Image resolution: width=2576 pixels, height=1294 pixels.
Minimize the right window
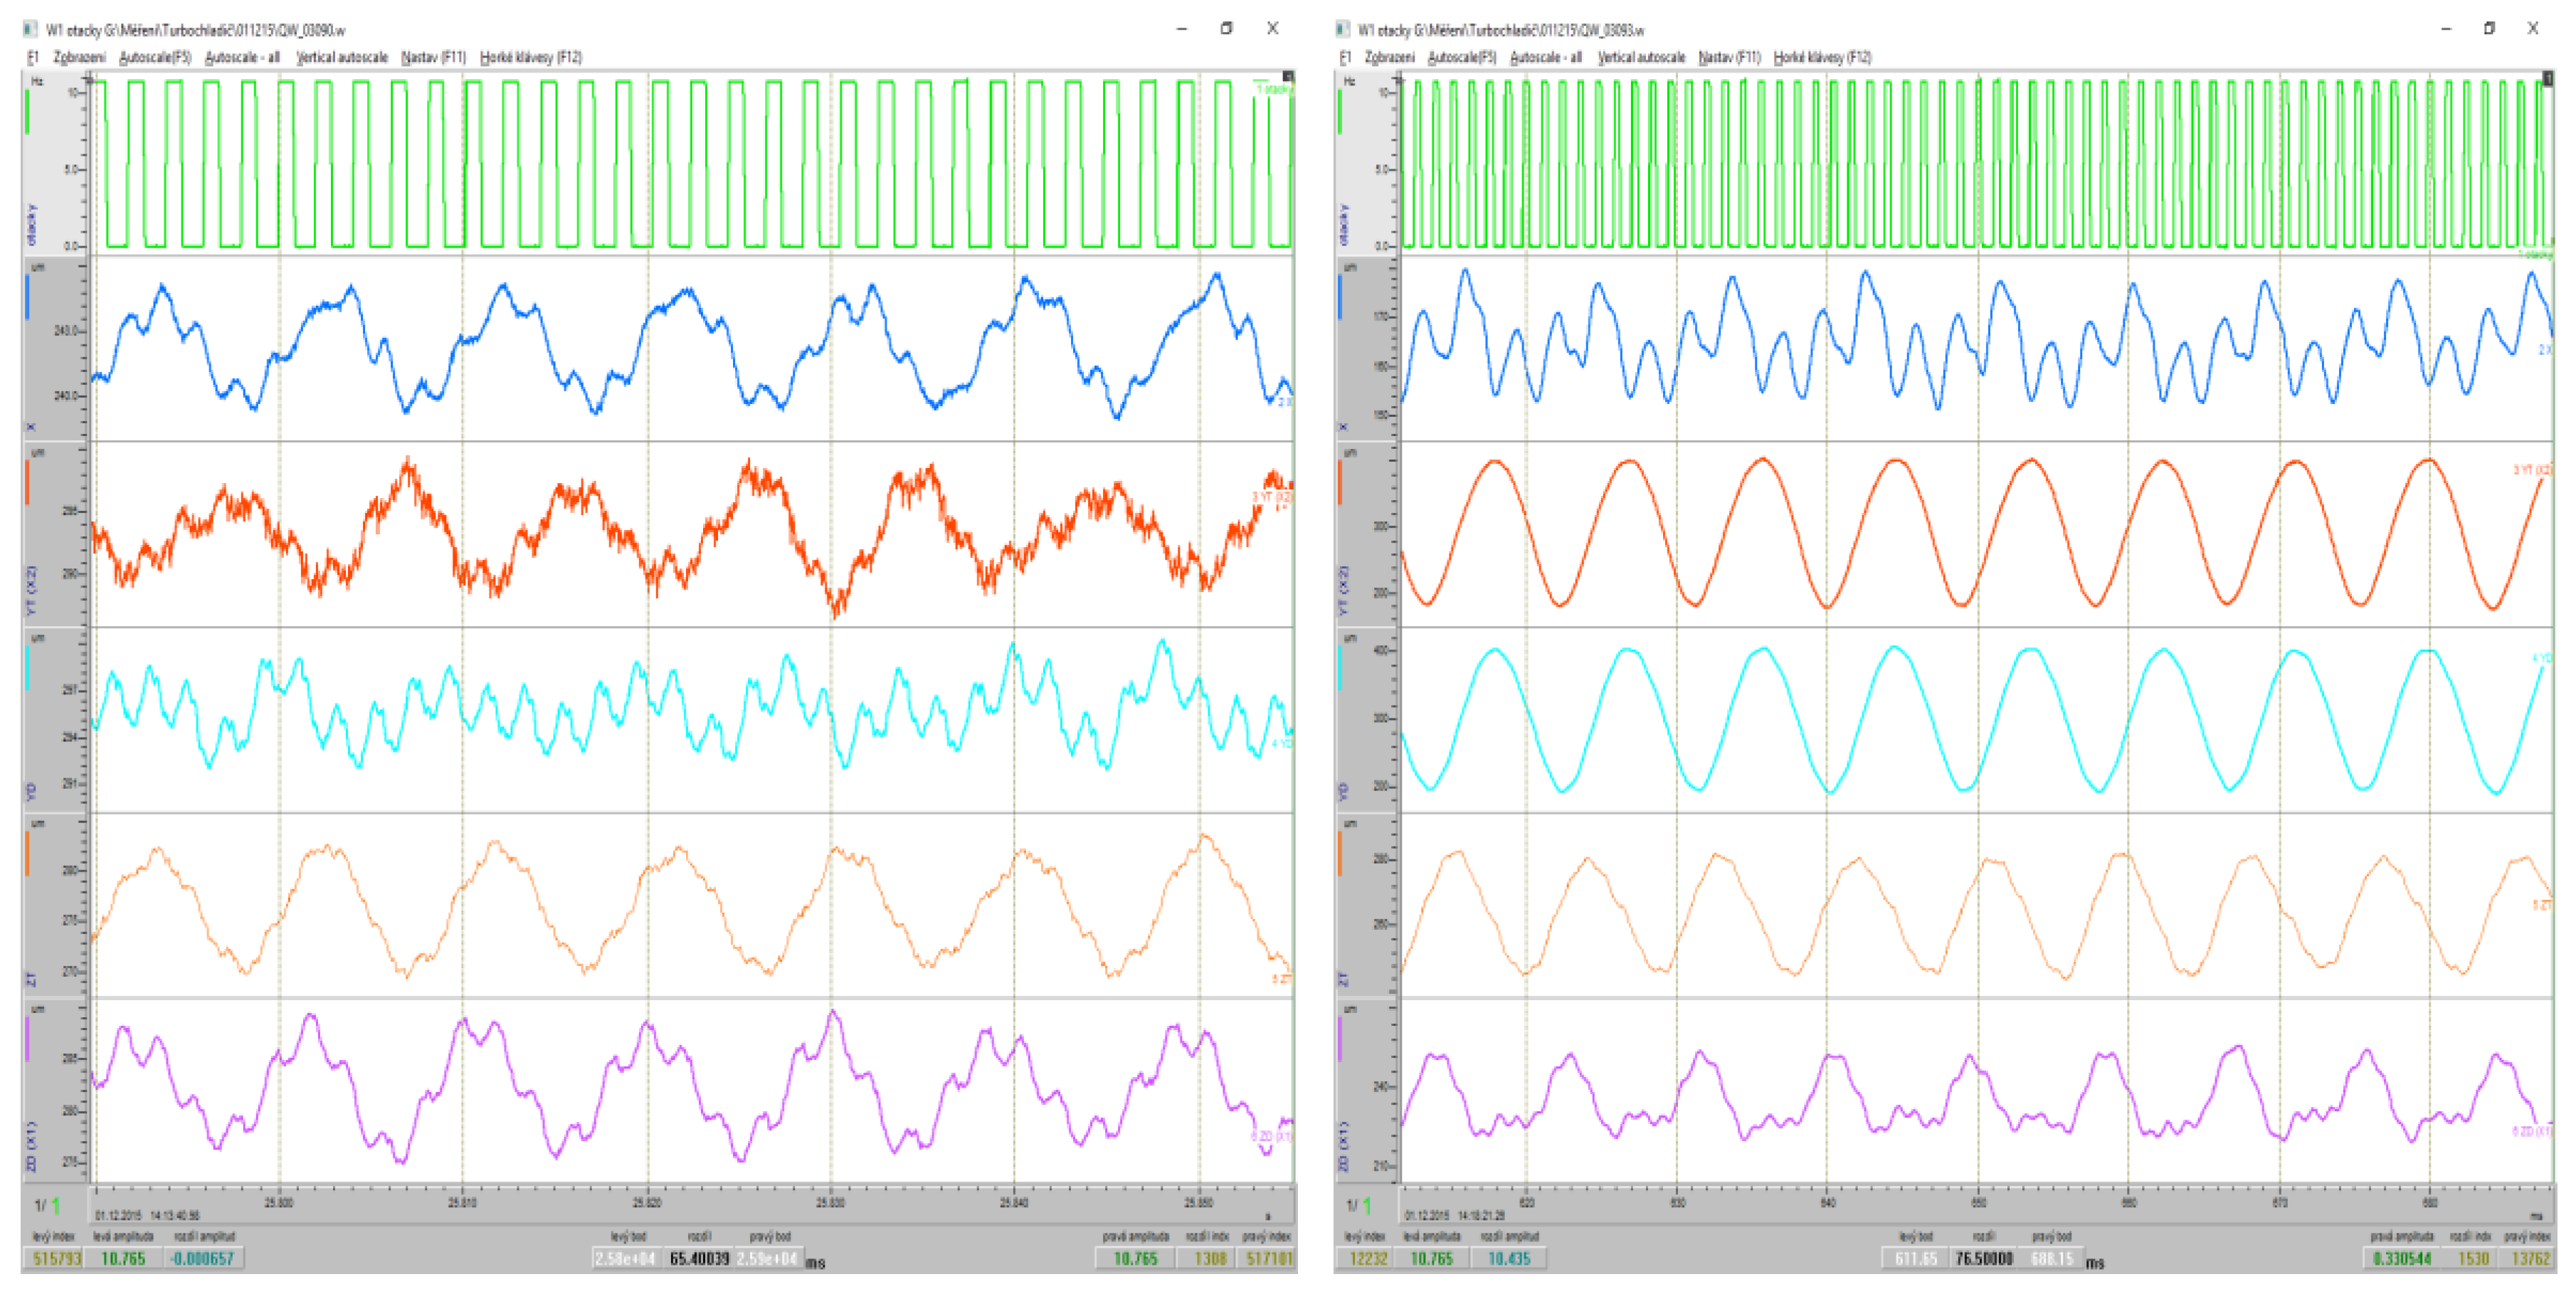2446,28
